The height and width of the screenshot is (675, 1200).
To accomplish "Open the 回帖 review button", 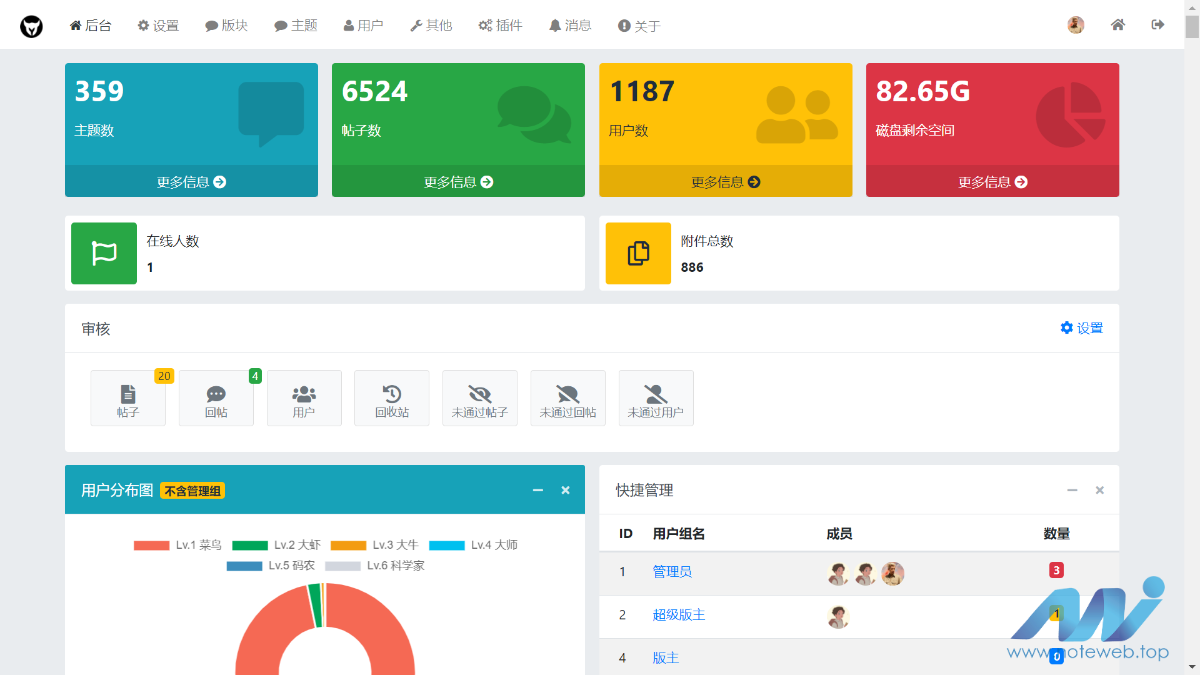I will coord(216,398).
